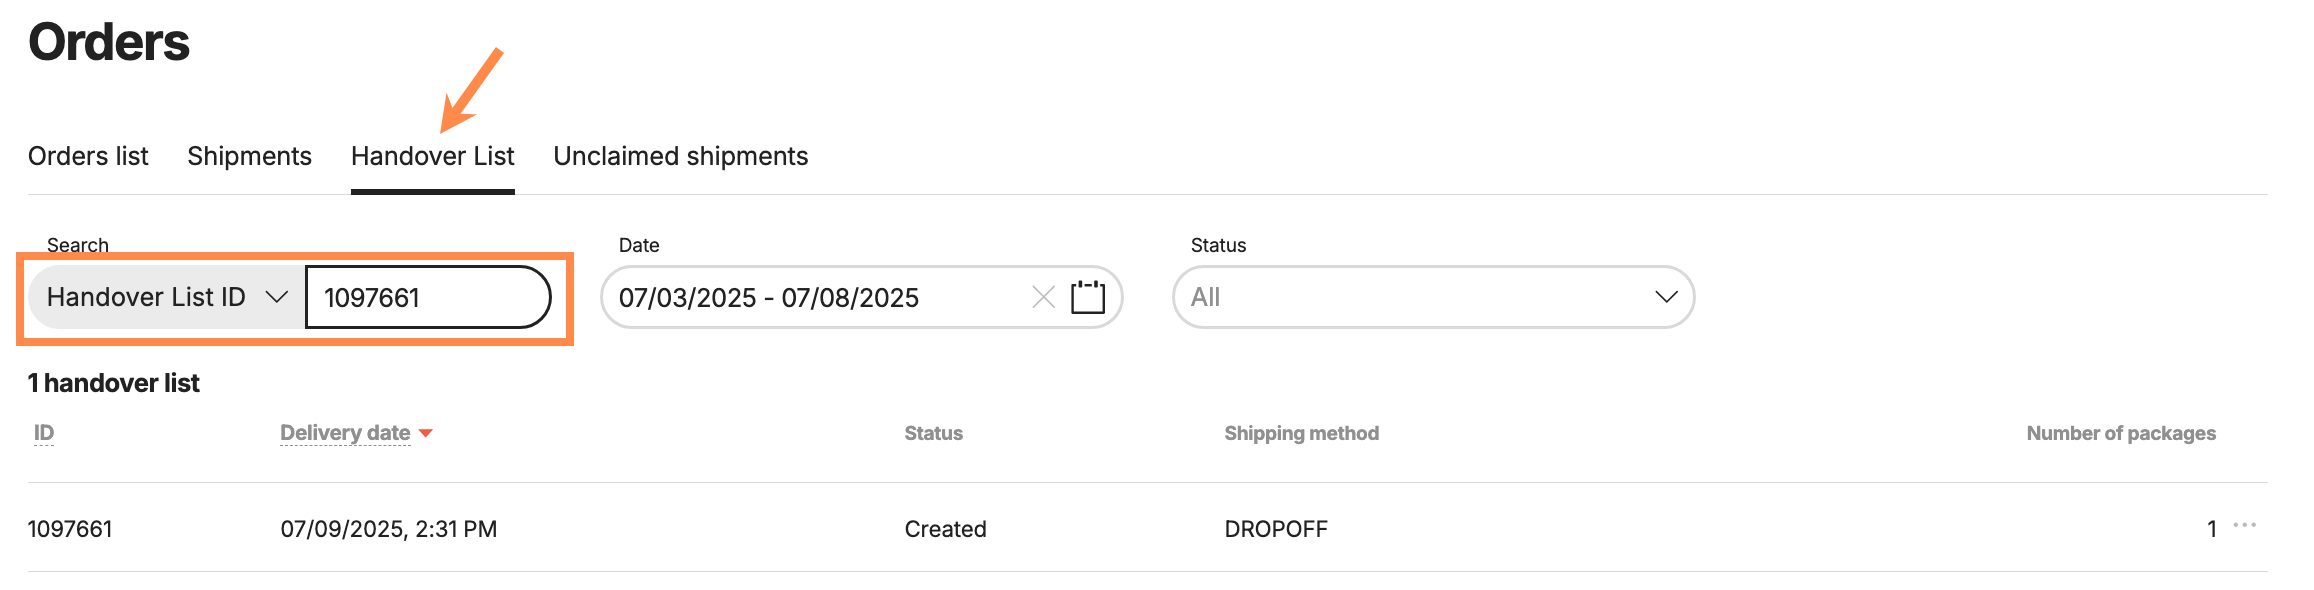The height and width of the screenshot is (590, 2314).
Task: Sort by the Delivery date column header
Action: coord(345,433)
